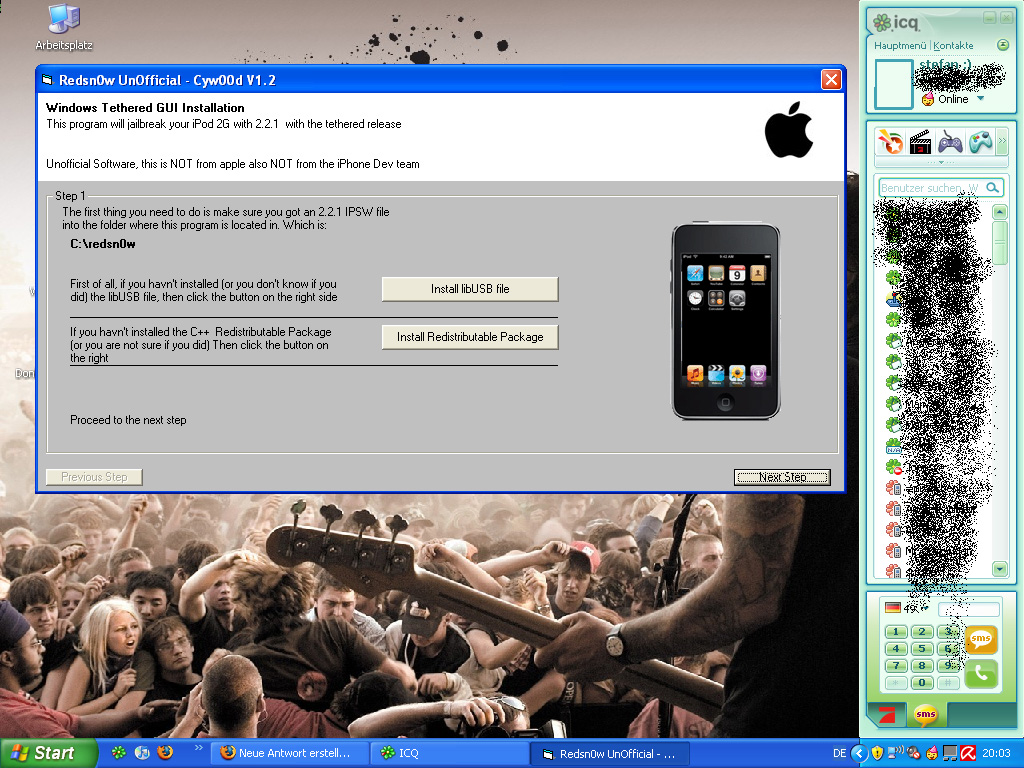Open ICQ Hauptmenü menu
Viewport: 1024px width, 768px height.
[x=900, y=46]
